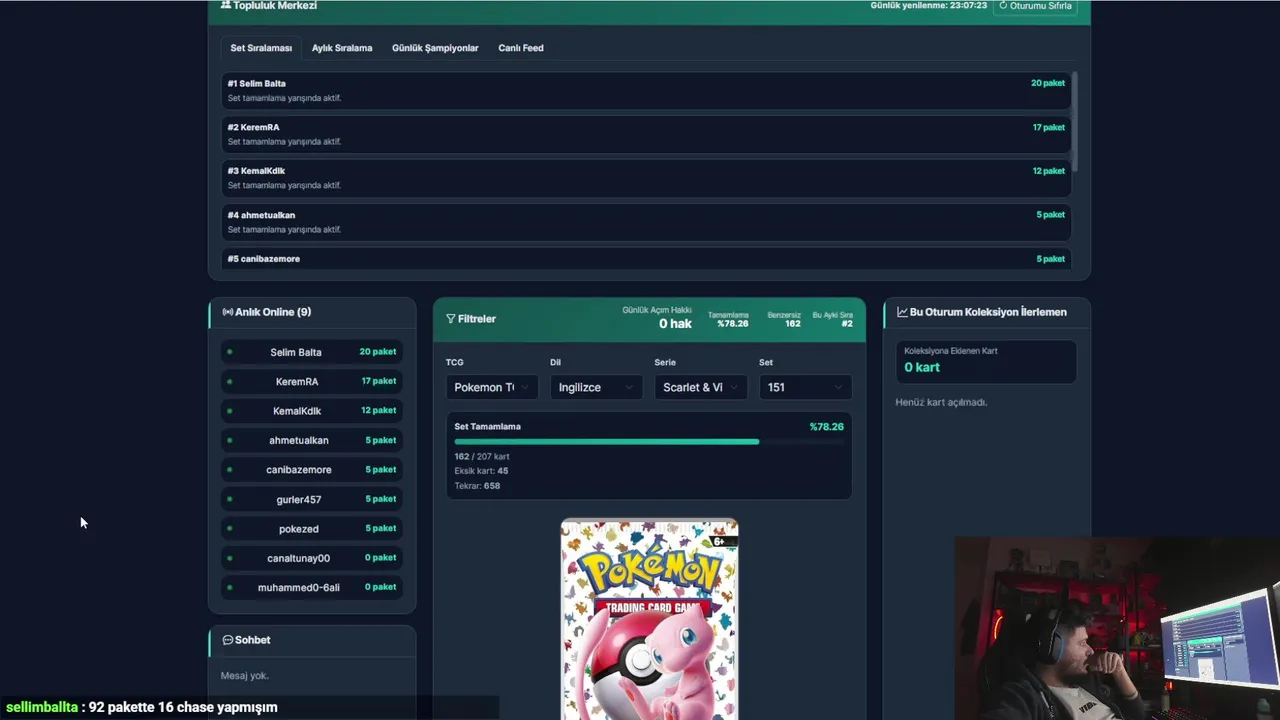Click the chart icon beside Bu Oturum Koleksiyon

pos(902,312)
